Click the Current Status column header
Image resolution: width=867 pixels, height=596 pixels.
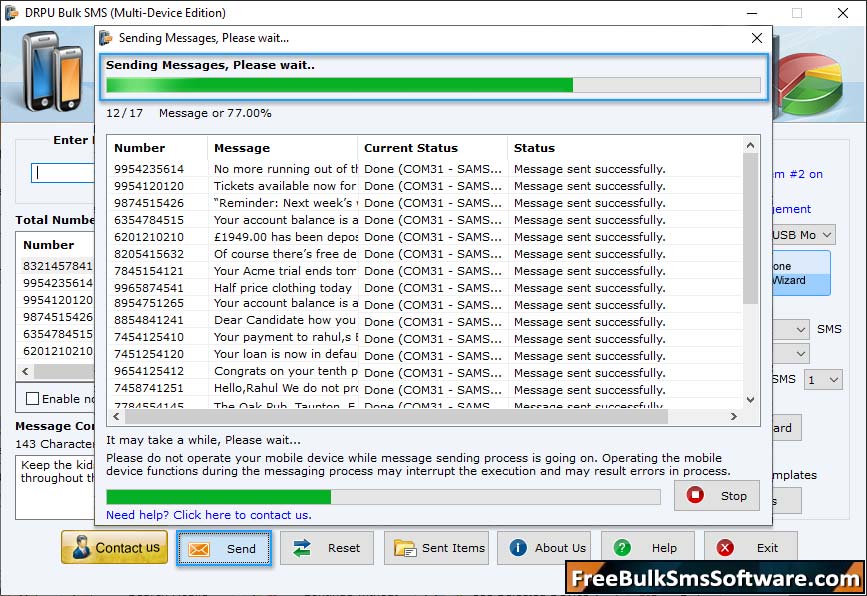[432, 148]
